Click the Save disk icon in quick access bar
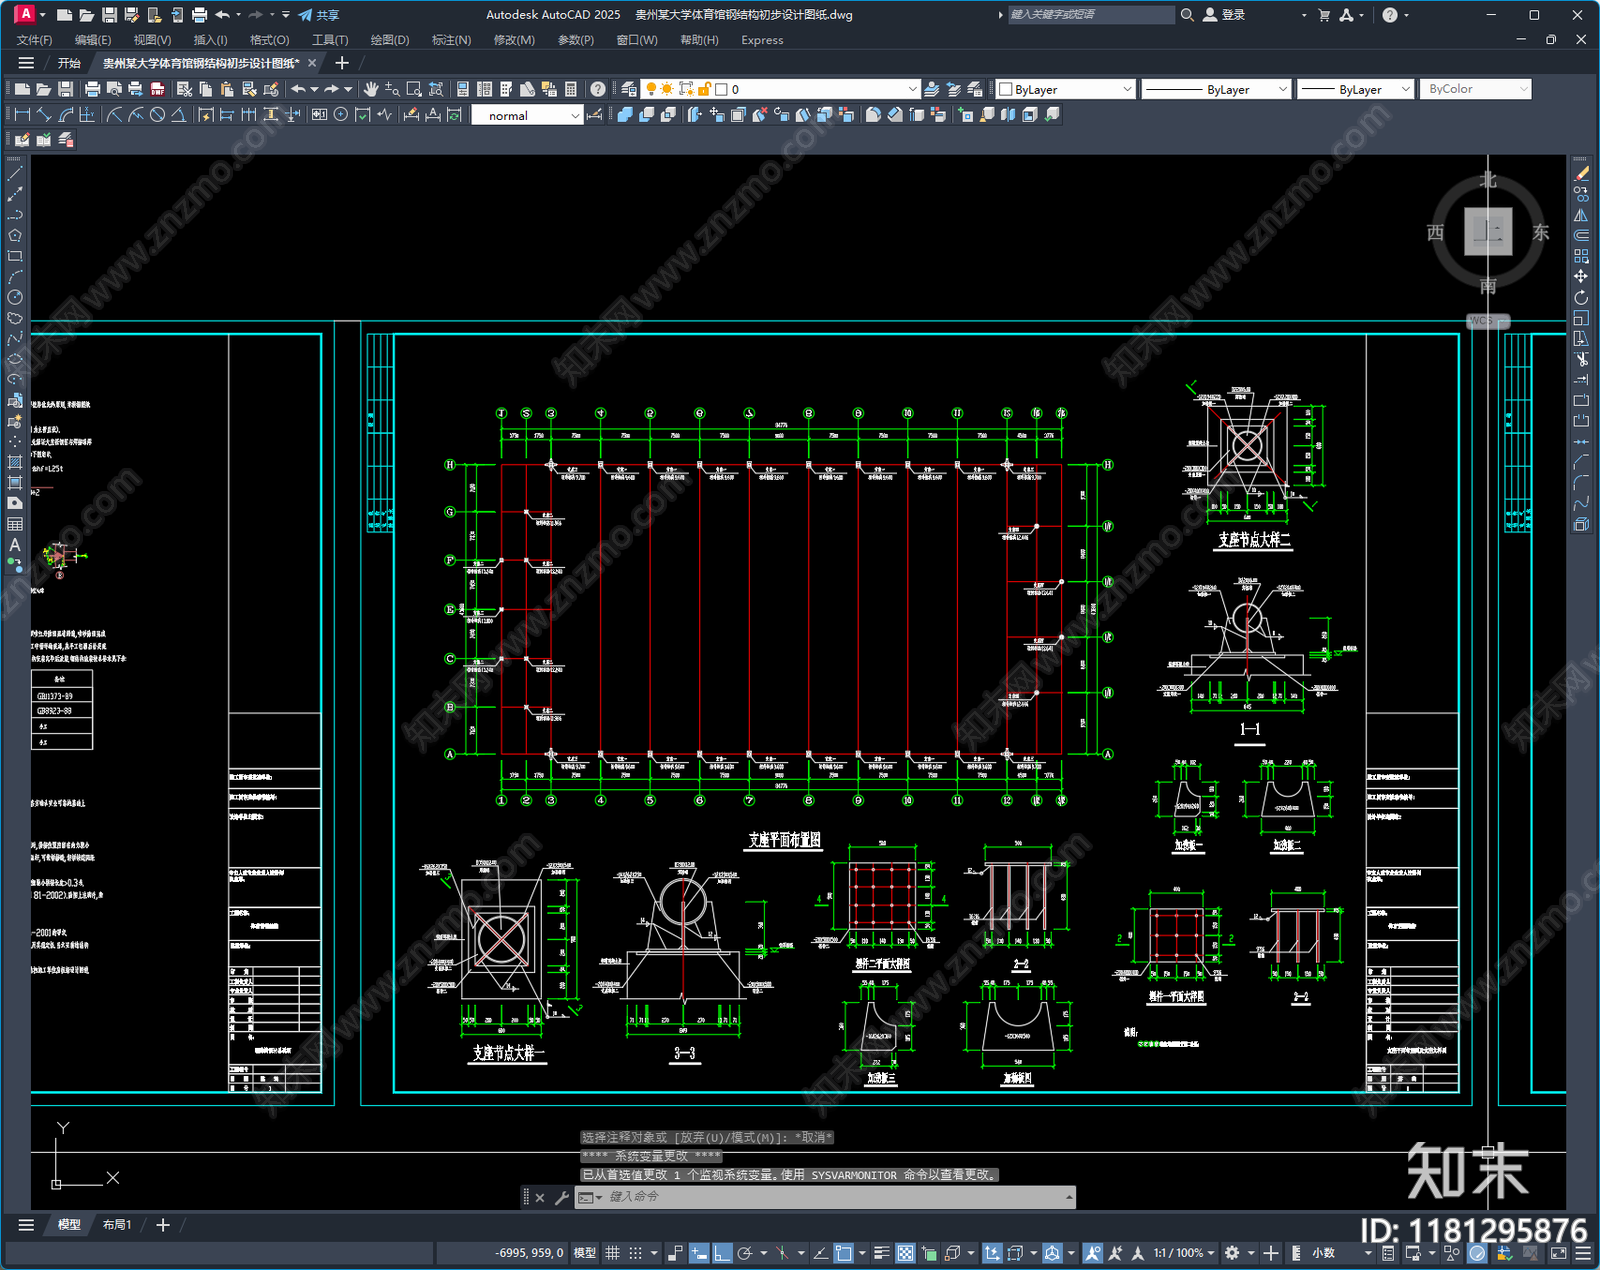Screen dimensions: 1600x1270 click(109, 15)
